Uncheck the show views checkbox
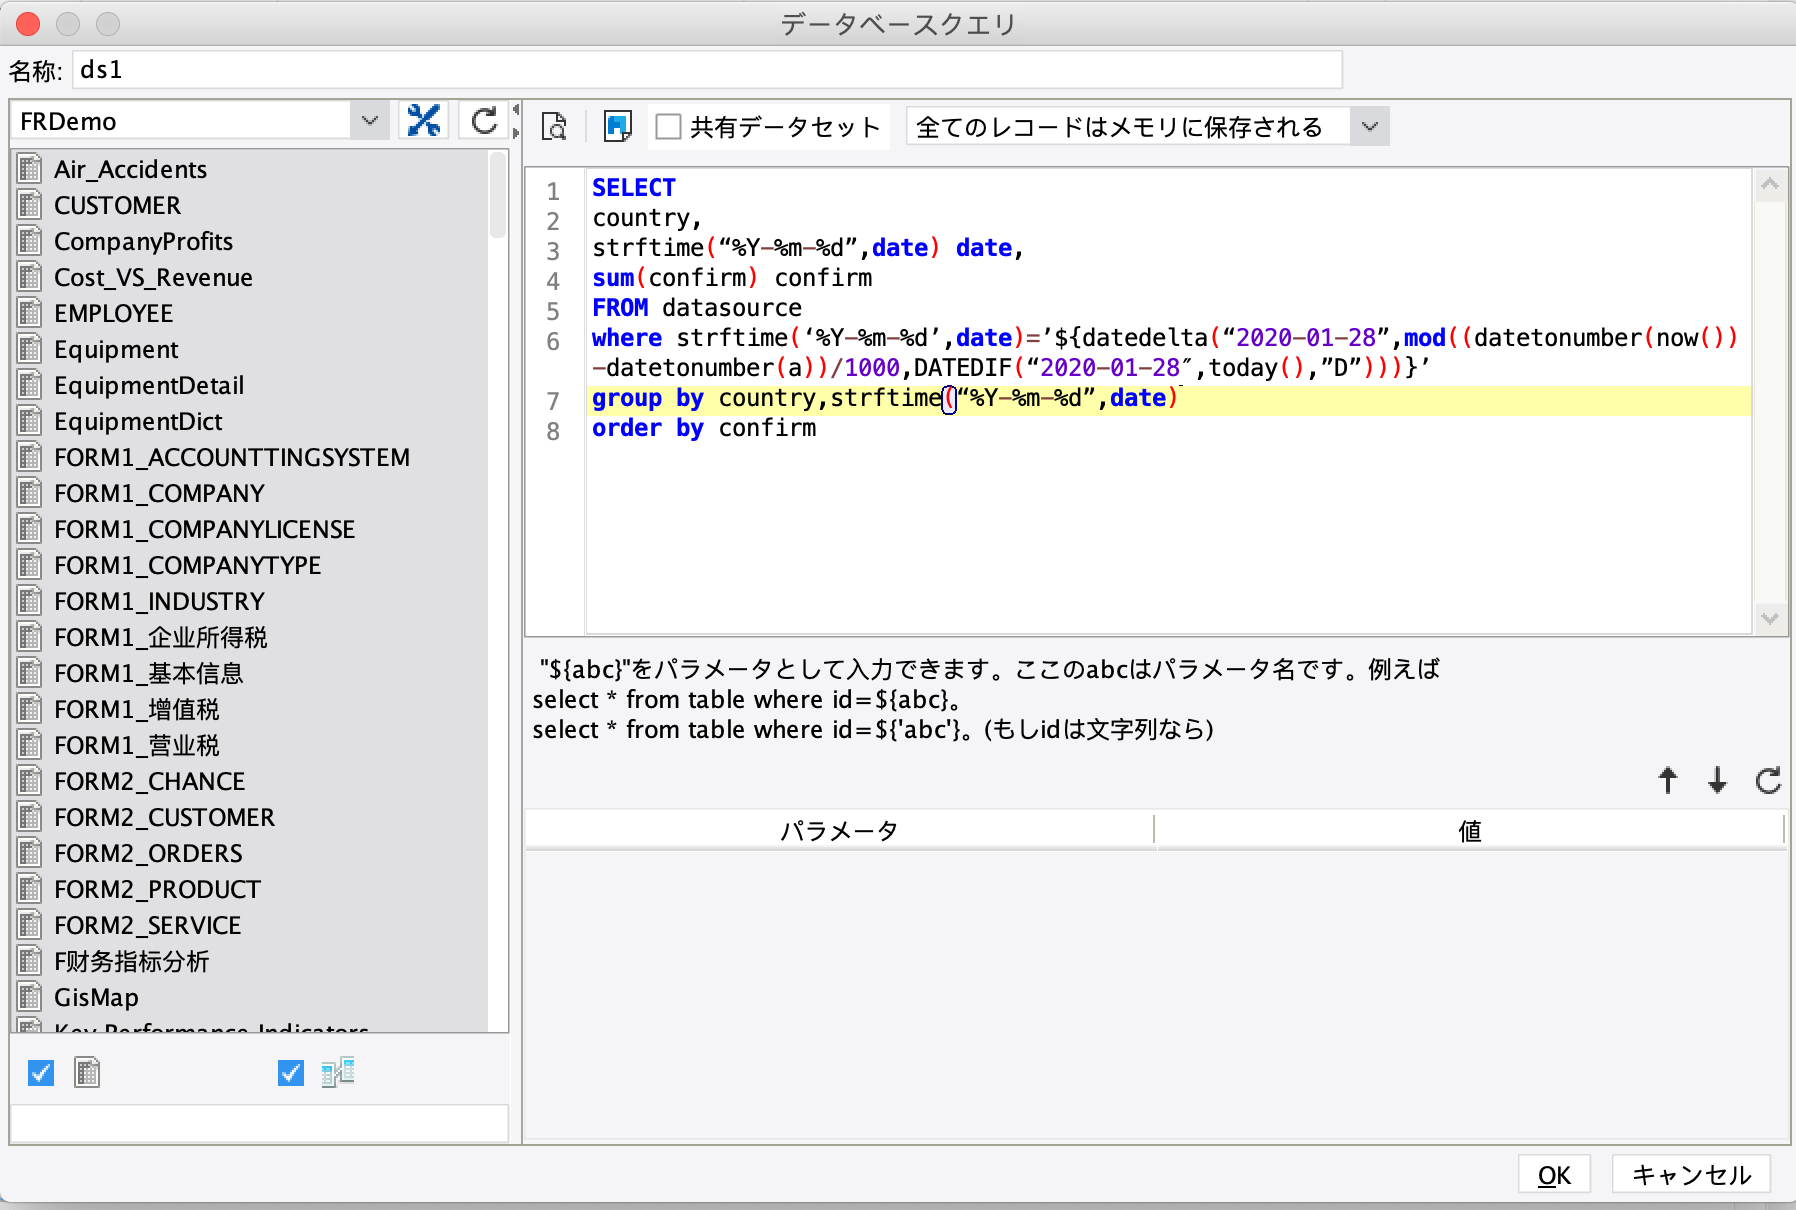 (x=291, y=1073)
